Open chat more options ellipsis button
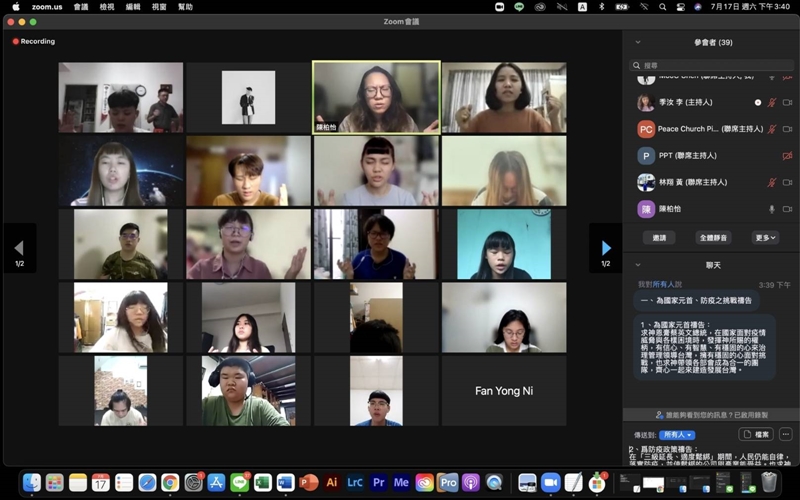This screenshot has width=800, height=500. point(786,435)
